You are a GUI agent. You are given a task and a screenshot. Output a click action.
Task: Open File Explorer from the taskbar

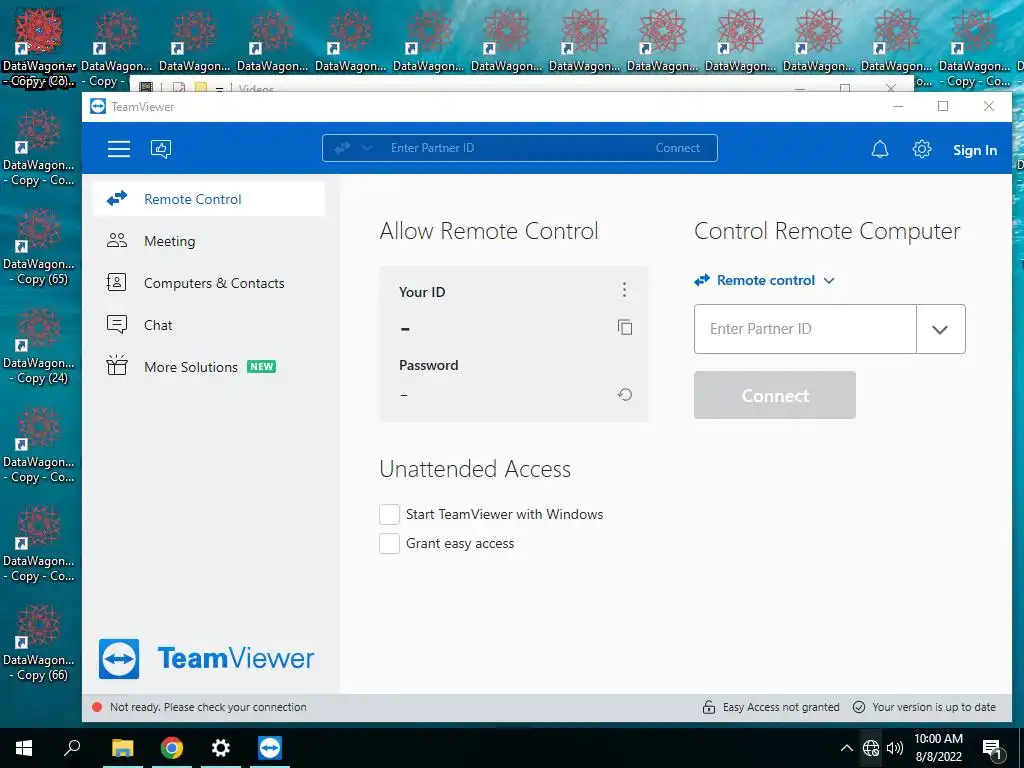[122, 748]
